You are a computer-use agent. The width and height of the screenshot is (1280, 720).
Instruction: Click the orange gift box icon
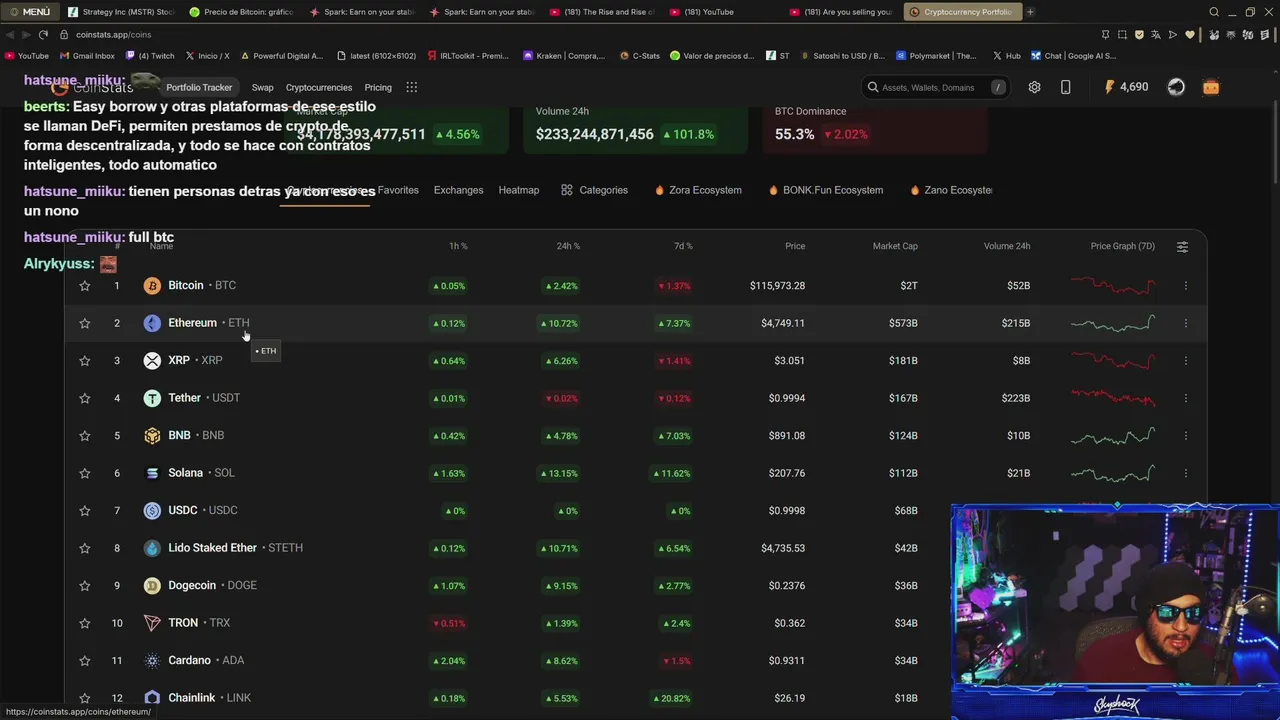pos(1211,87)
